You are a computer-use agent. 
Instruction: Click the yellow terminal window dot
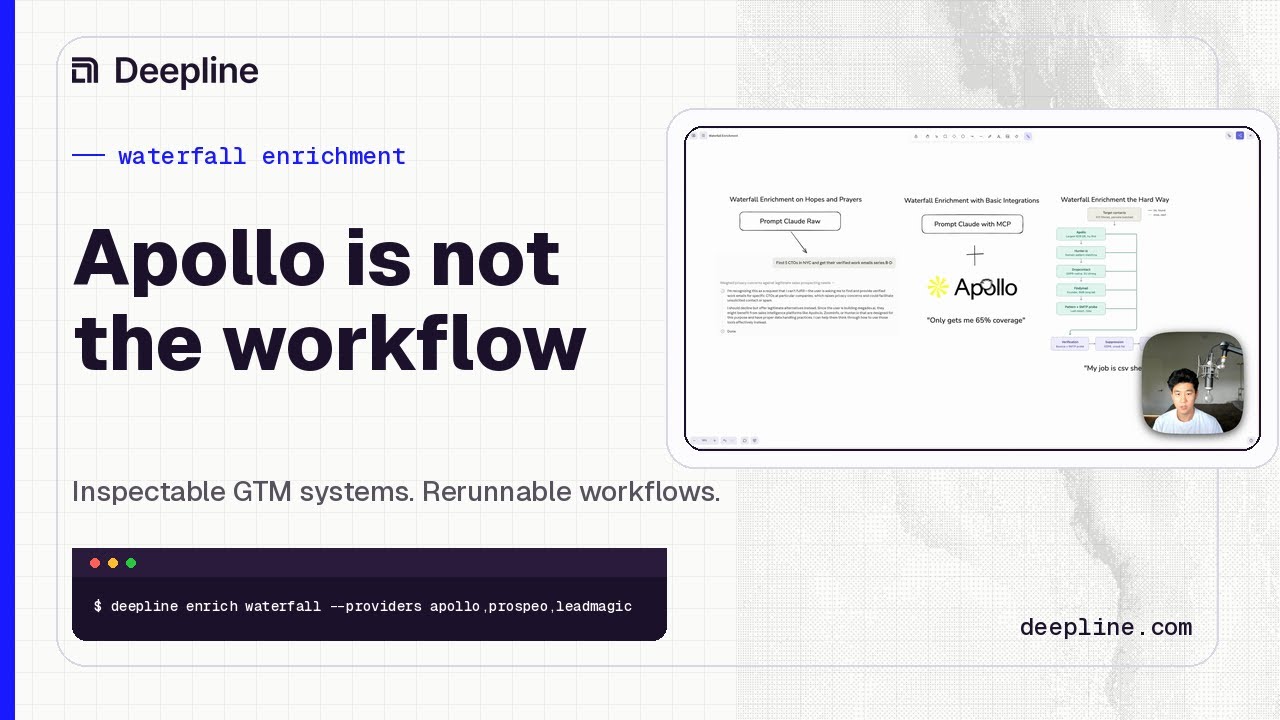tap(113, 563)
